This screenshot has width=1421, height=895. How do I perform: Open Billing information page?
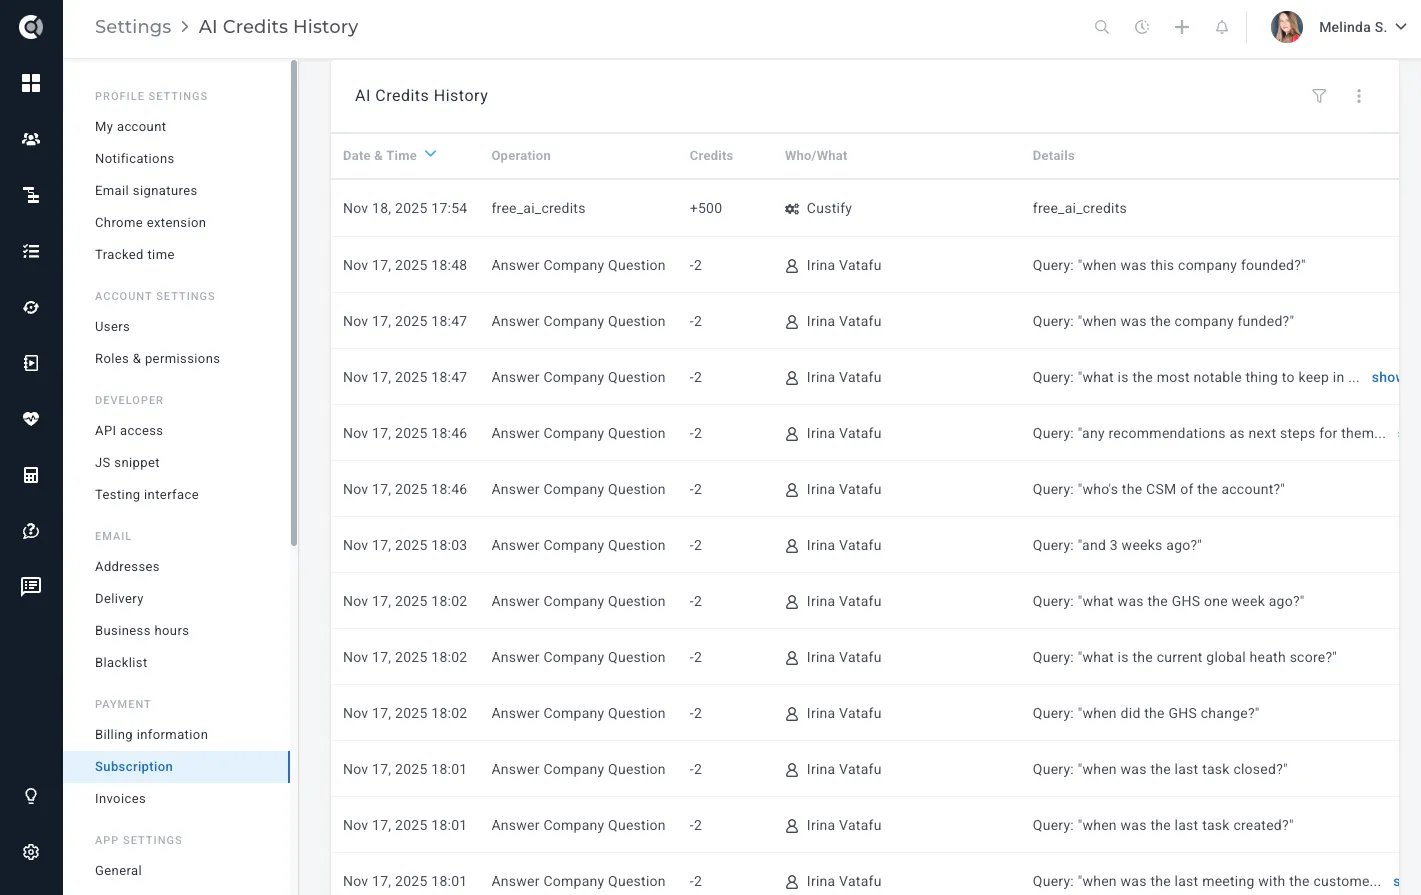(152, 735)
